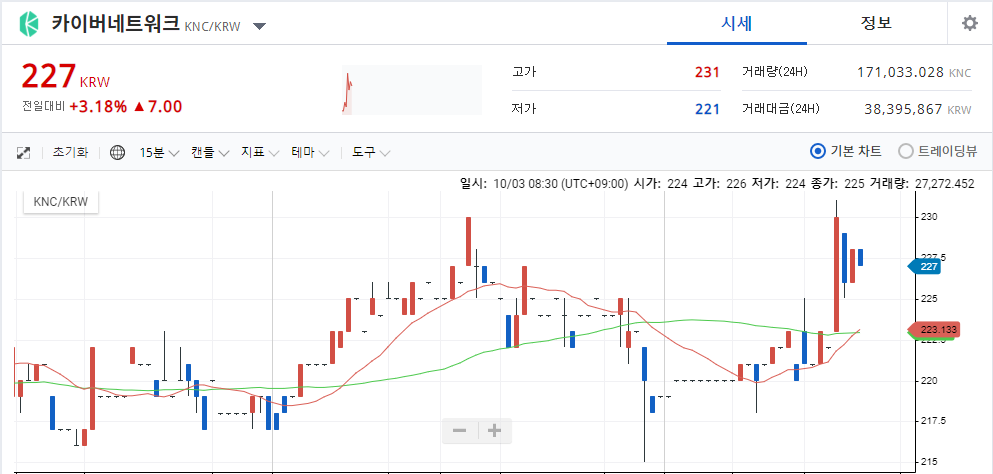Open the 테마 theme dropdown
993x474 pixels.
(x=310, y=153)
